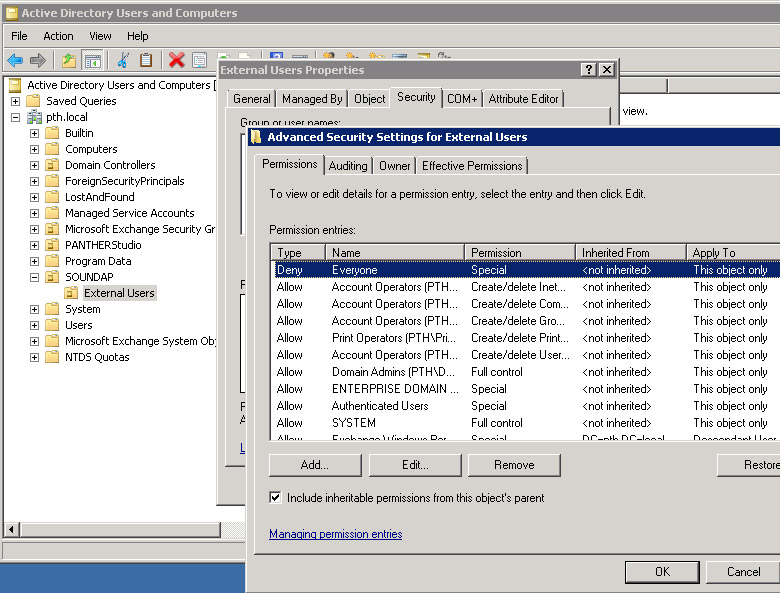Select the SYSTEM permission entry
This screenshot has width=780, height=593.
coord(526,423)
